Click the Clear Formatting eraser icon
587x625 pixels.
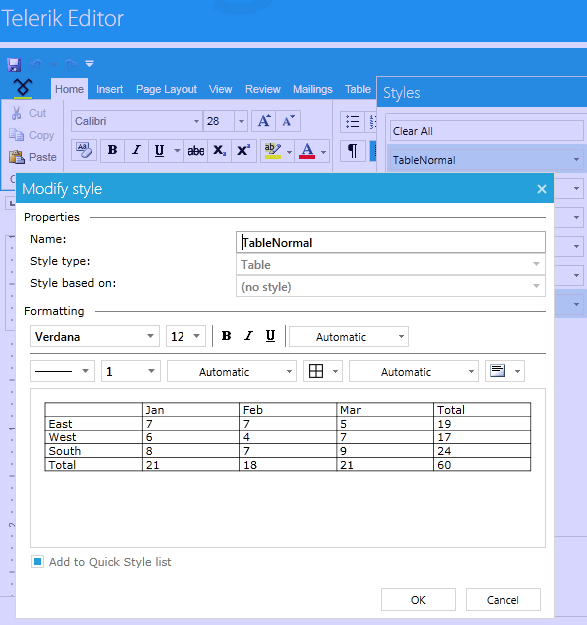pos(84,150)
